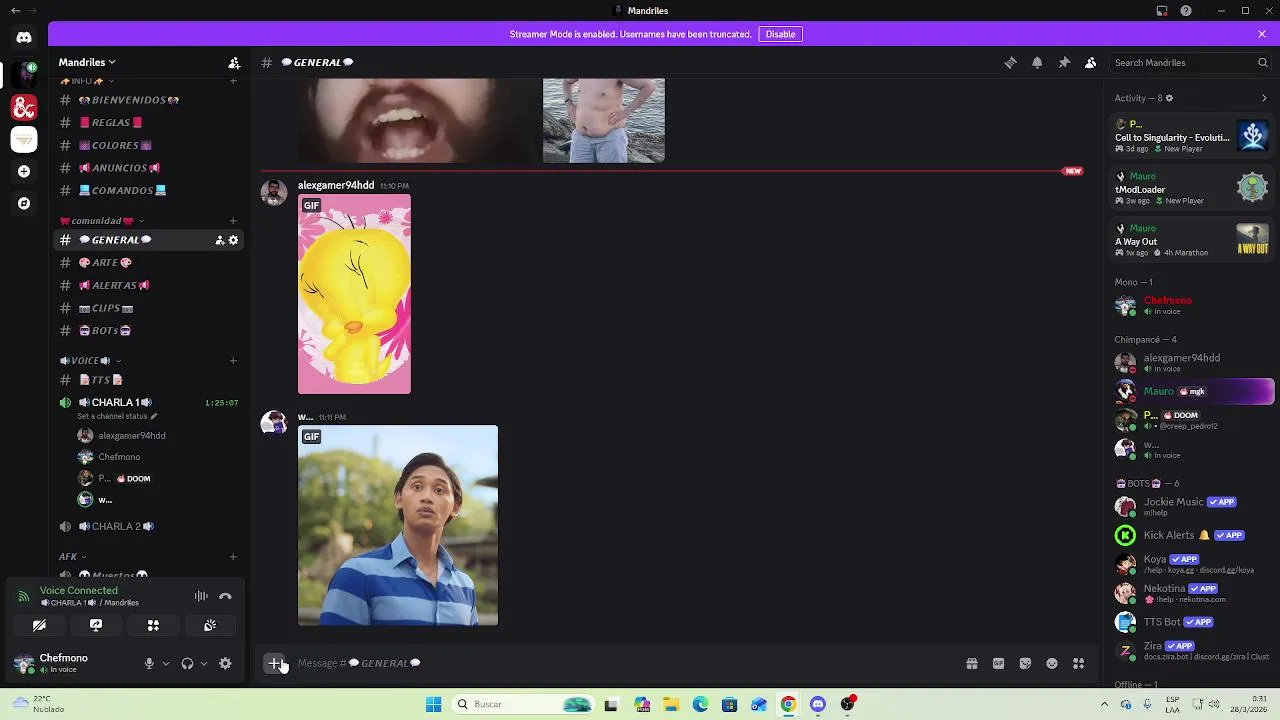Open CLIPS channel

pos(148,308)
